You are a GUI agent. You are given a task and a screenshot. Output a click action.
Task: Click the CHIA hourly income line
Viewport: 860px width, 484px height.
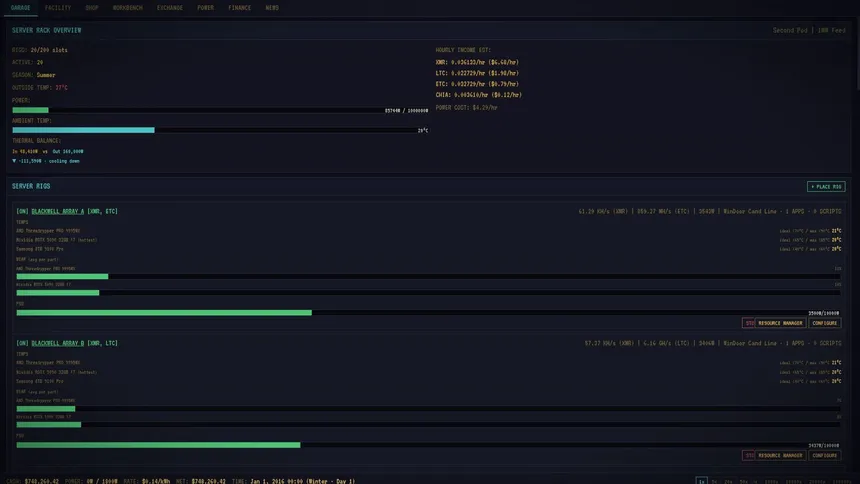(479, 95)
